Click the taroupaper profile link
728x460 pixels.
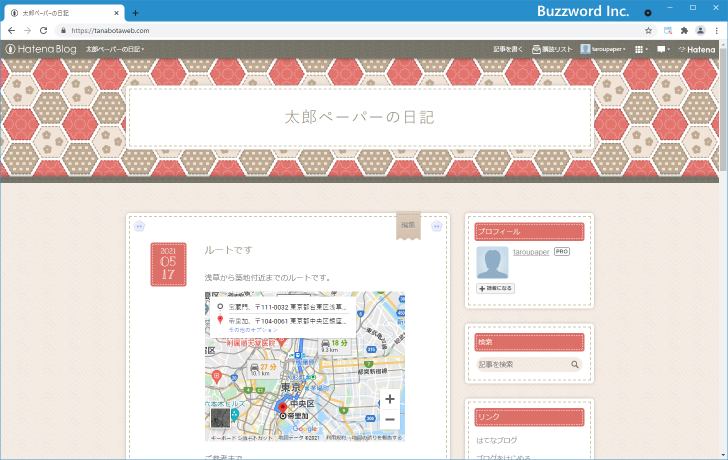(531, 252)
